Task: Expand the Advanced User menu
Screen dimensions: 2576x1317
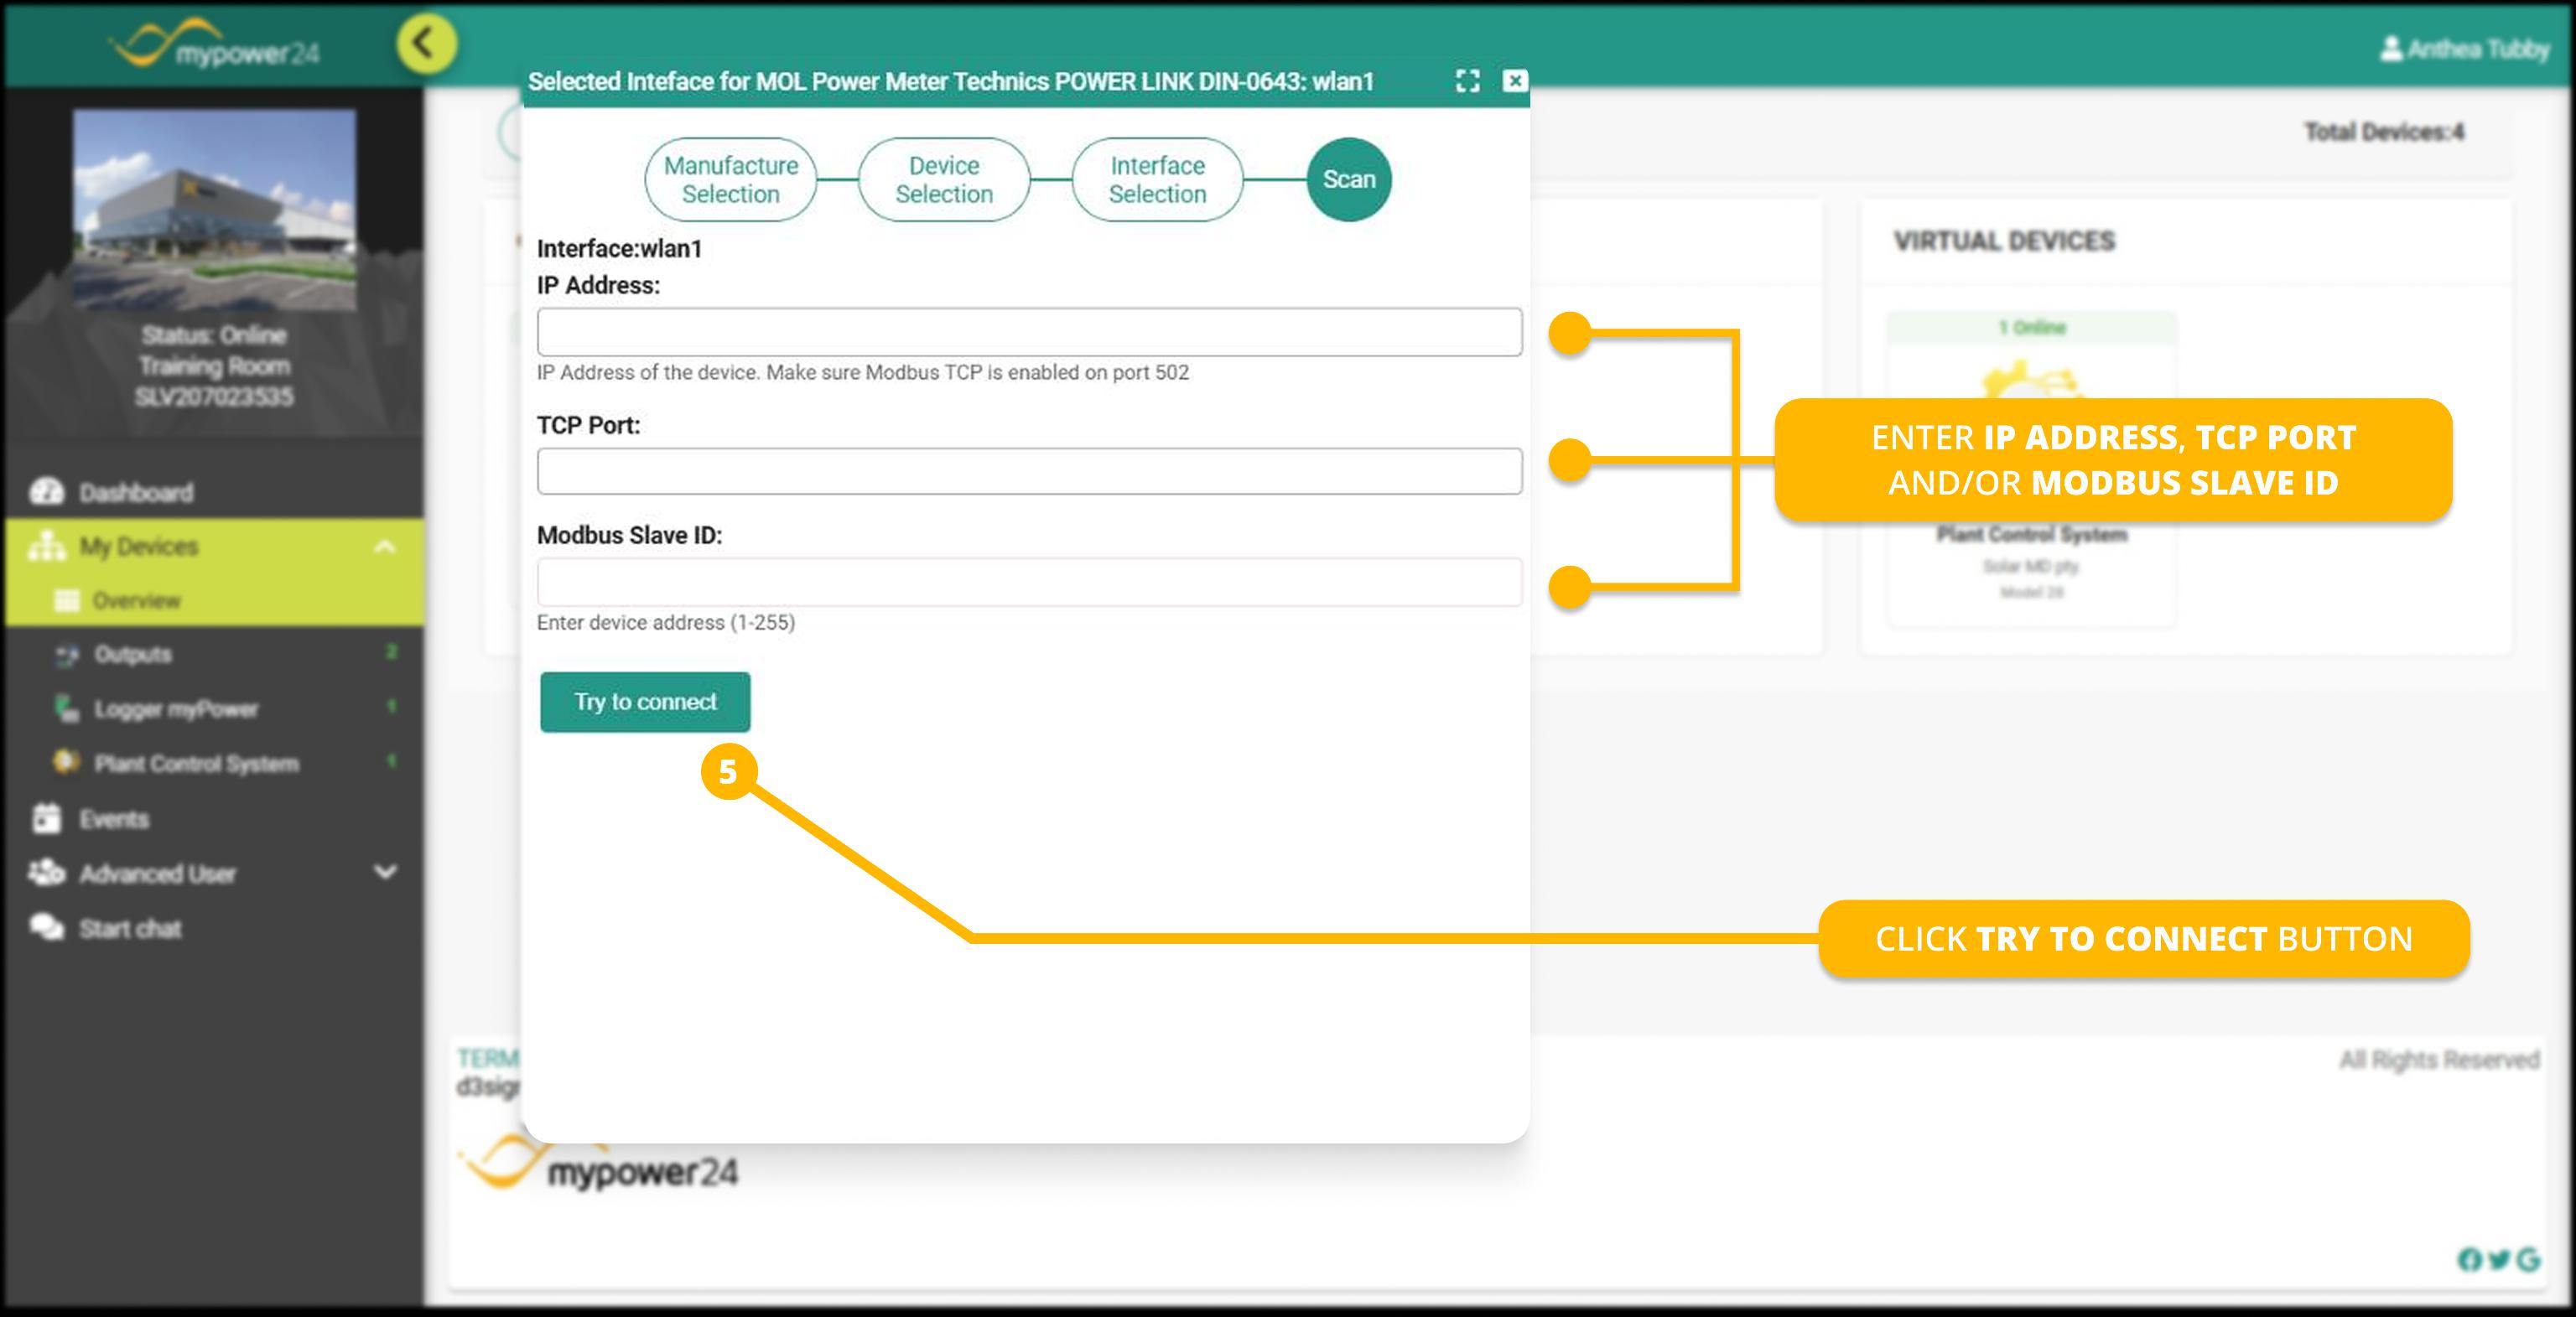Action: point(385,872)
